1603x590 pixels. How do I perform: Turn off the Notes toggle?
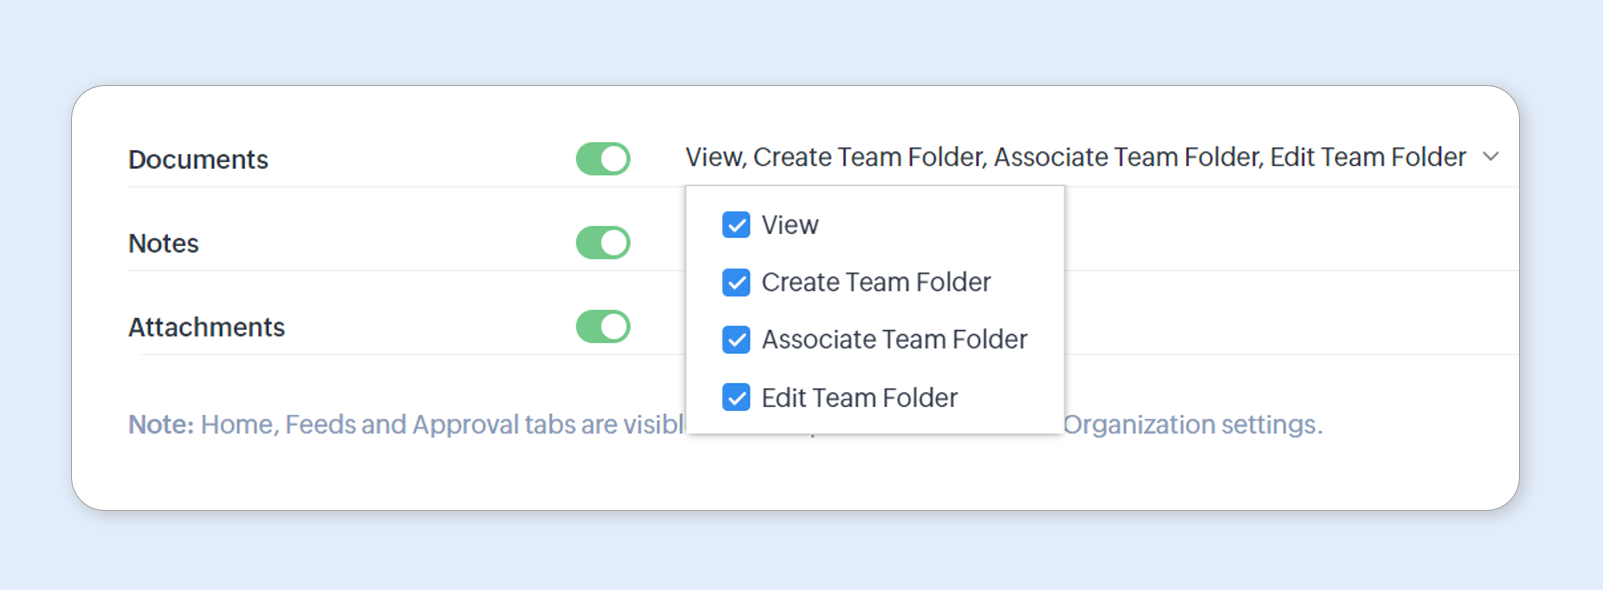[603, 243]
